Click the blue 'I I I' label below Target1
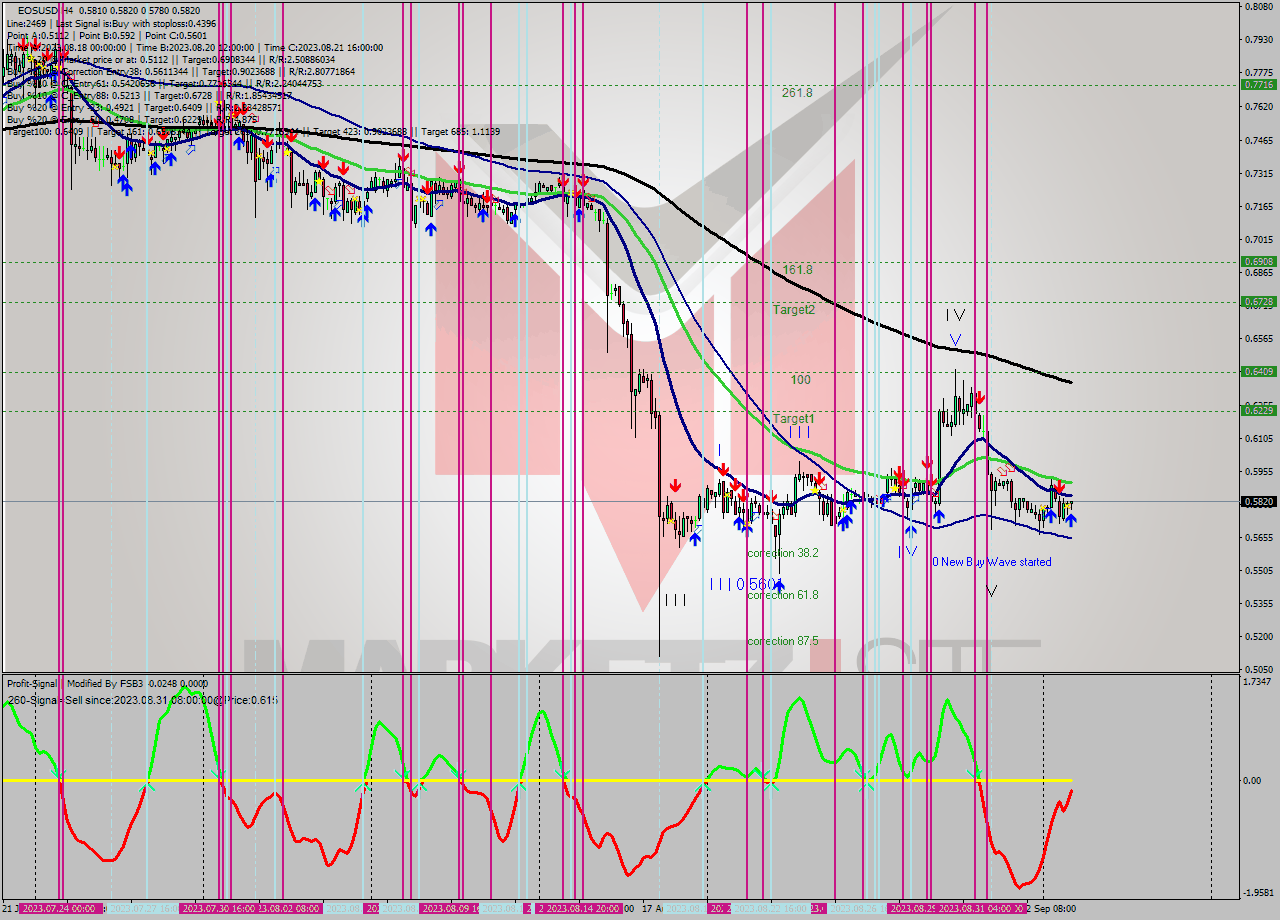 coord(799,433)
